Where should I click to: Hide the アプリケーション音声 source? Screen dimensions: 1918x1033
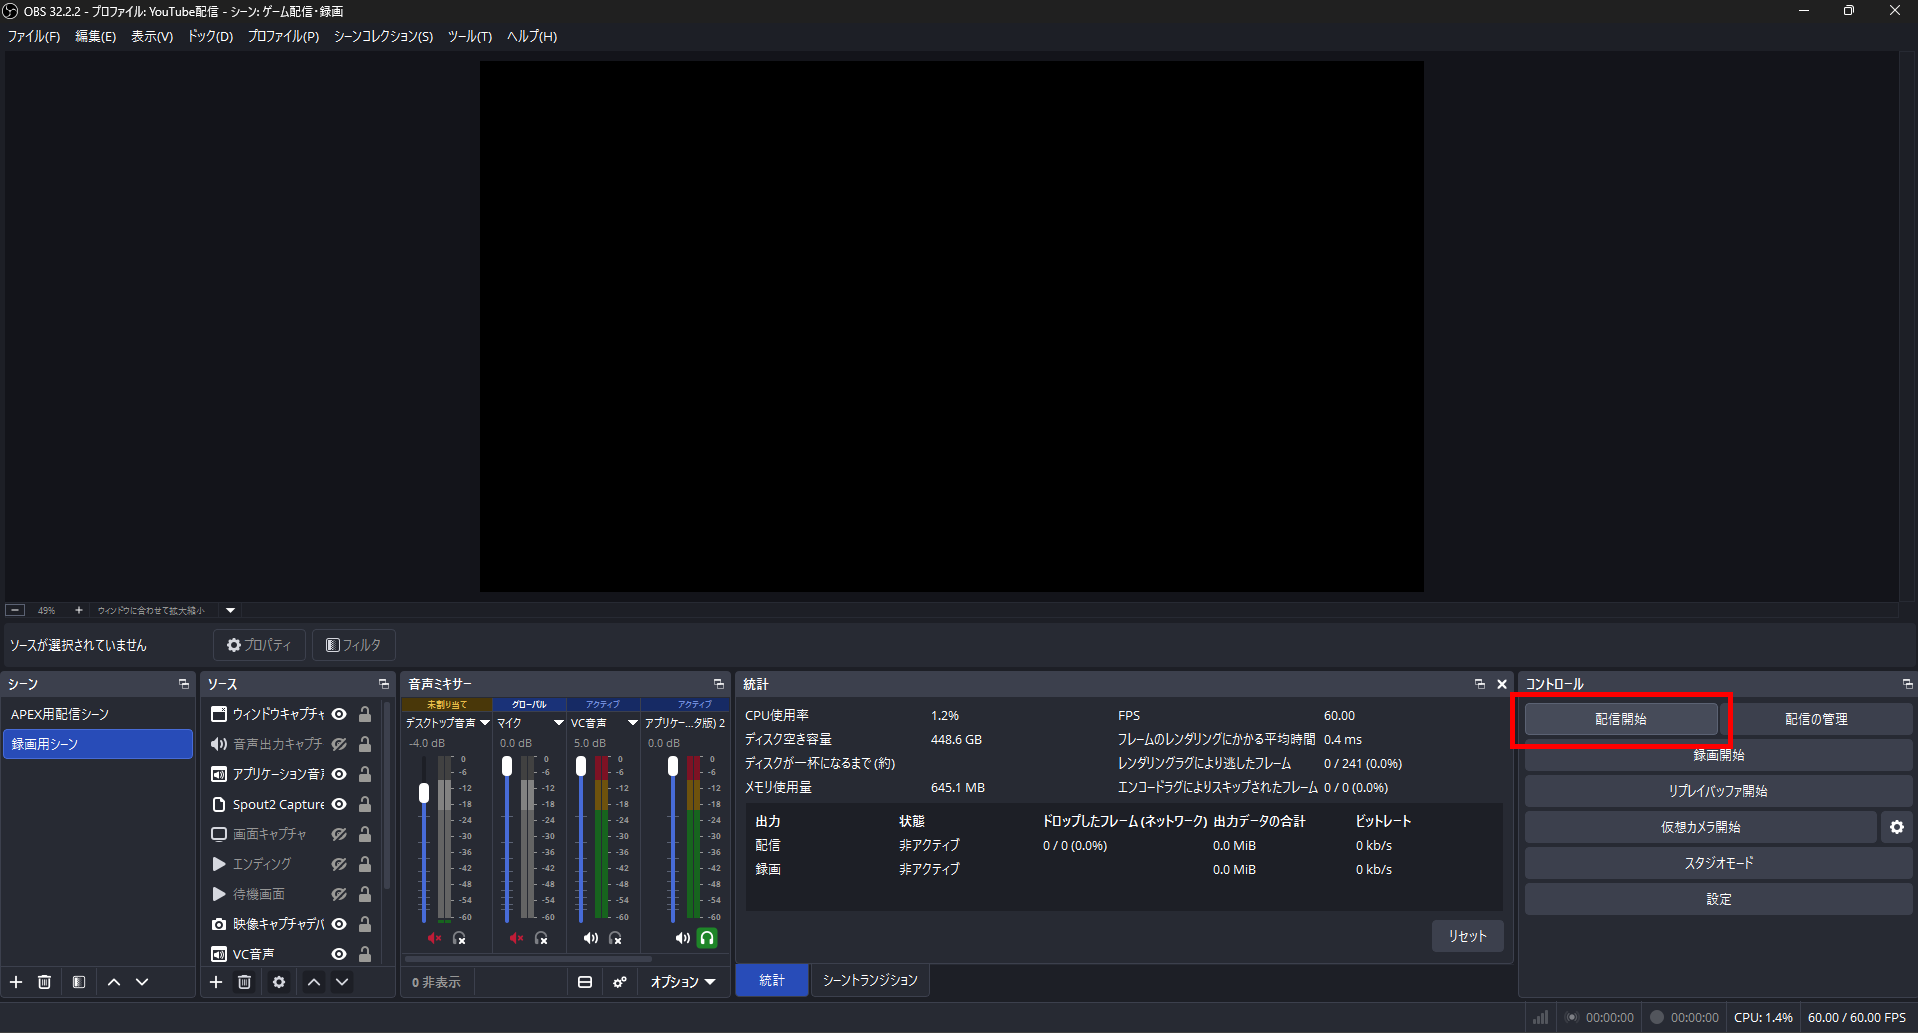[339, 774]
